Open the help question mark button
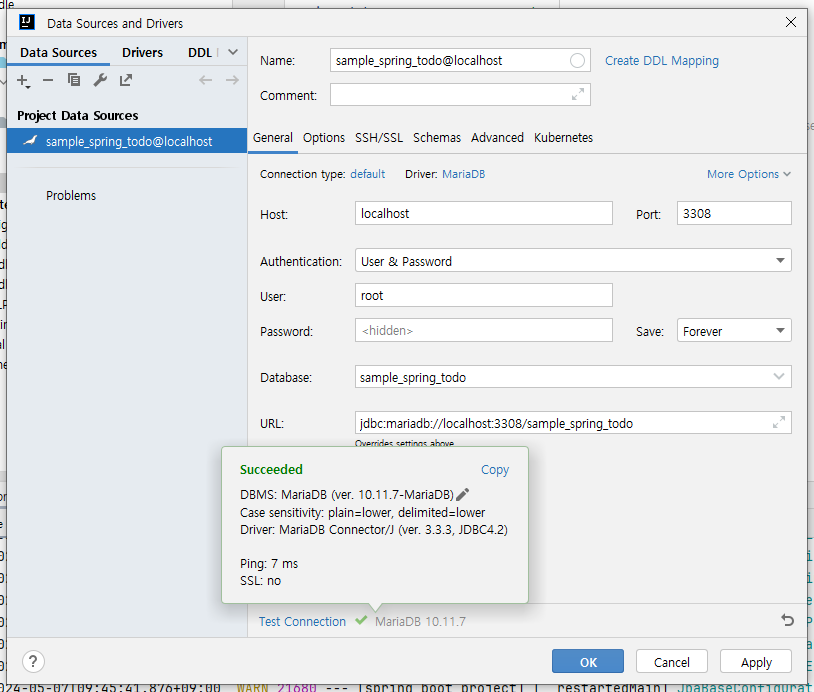The image size is (814, 692). click(x=33, y=661)
